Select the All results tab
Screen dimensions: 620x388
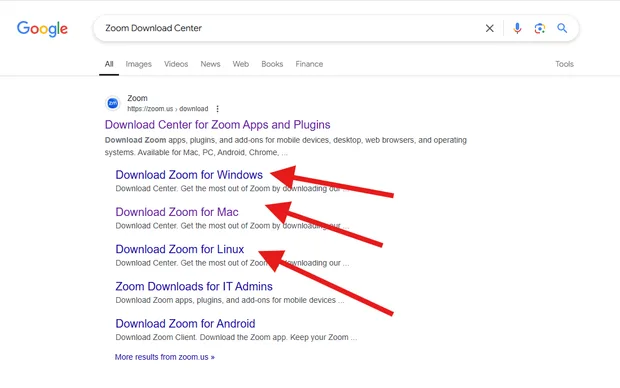click(x=109, y=64)
